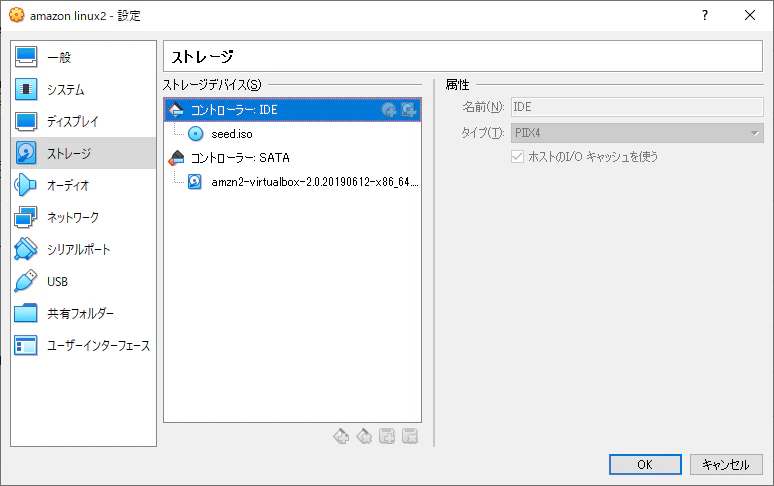Screen dimensions: 774x486
Task: Select the コントローラー: SATA row
Action: point(292,158)
